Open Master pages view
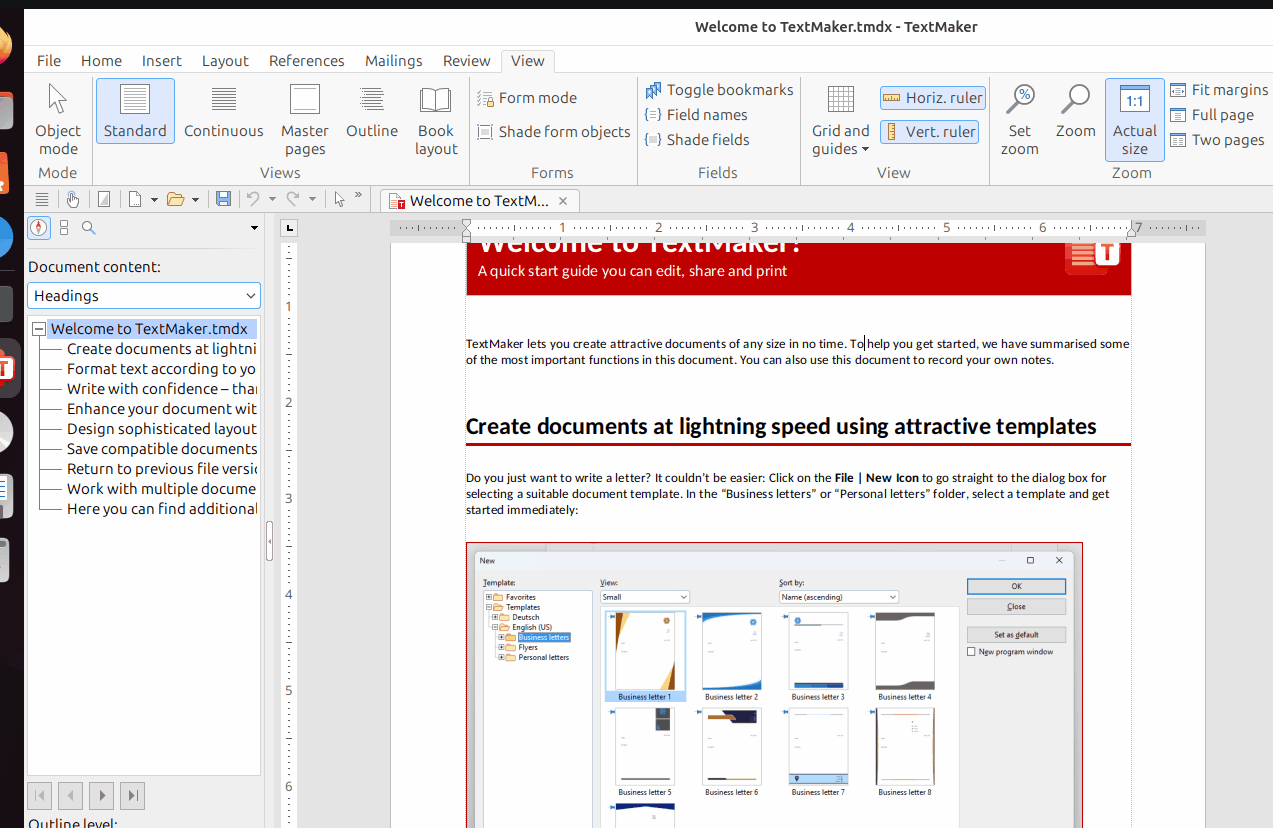This screenshot has width=1273, height=828. coord(304,119)
